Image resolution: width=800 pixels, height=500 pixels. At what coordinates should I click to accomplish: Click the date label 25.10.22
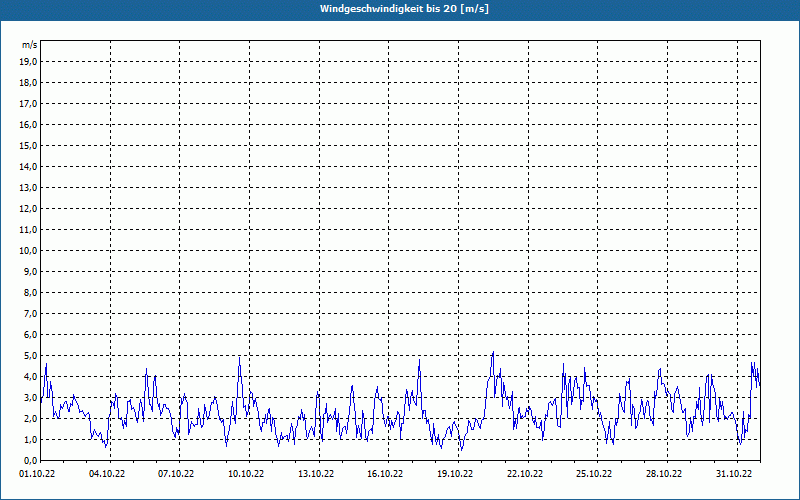click(x=594, y=474)
